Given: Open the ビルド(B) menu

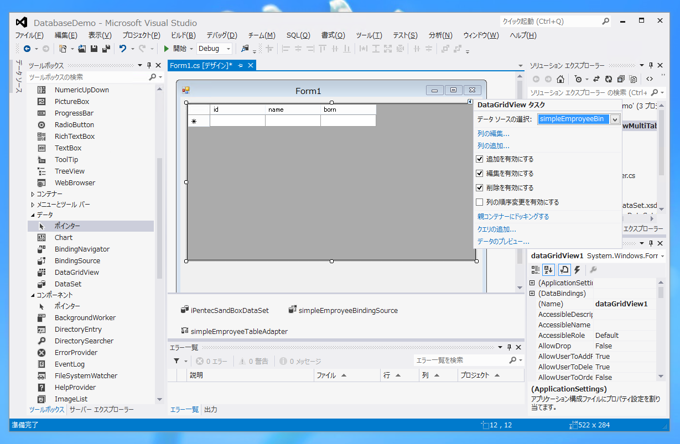Looking at the screenshot, I should pyautogui.click(x=183, y=36).
